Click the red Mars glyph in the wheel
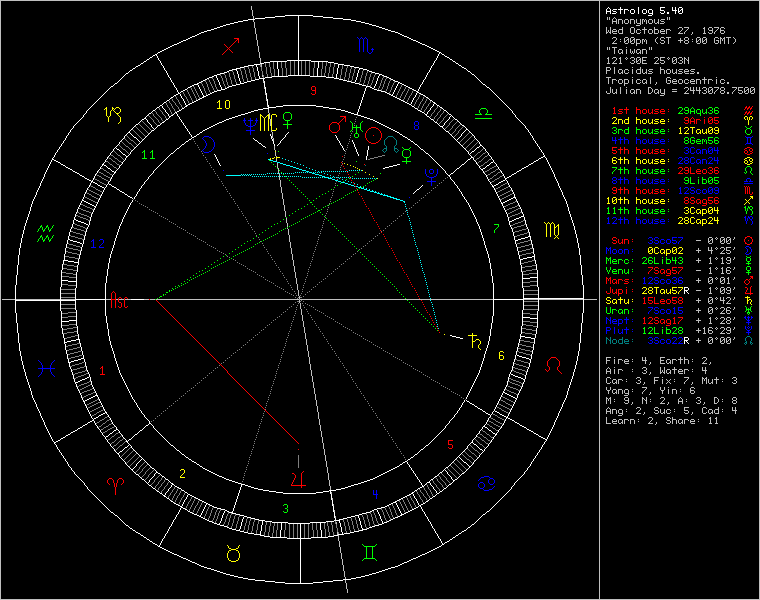This screenshot has width=760, height=600. coord(335,126)
